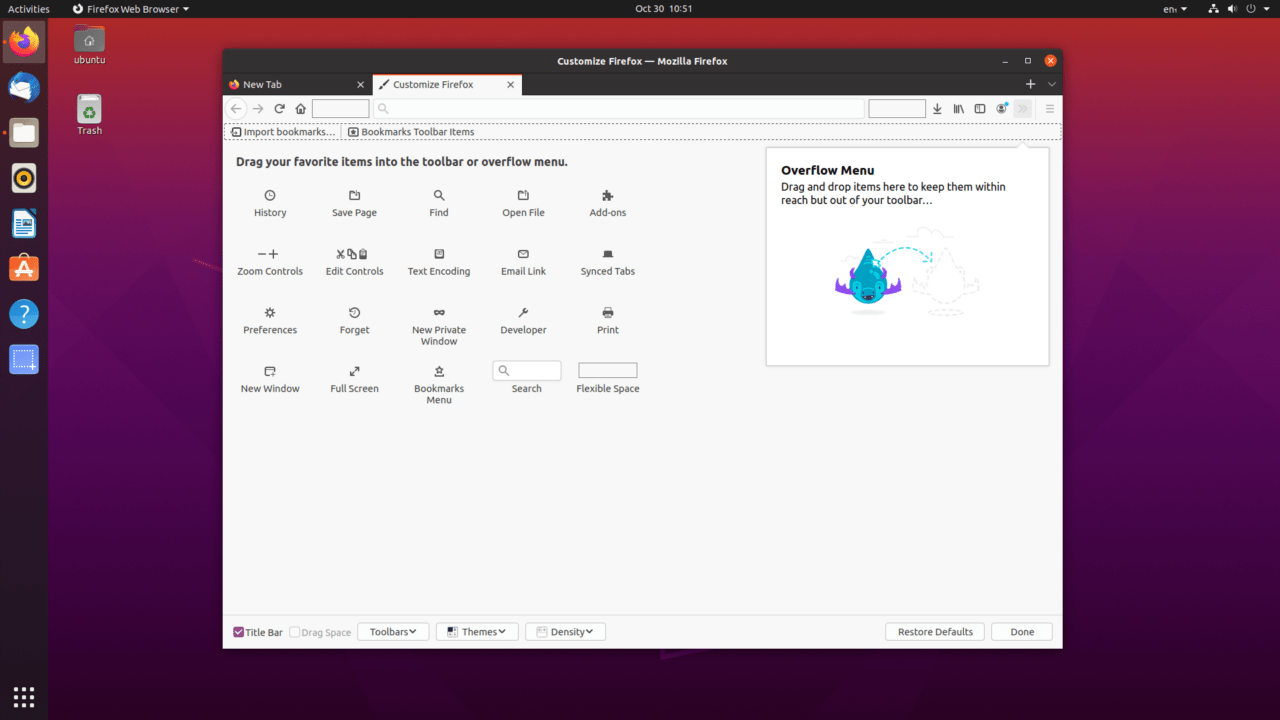Choose the Add-ons puzzle item
Image resolution: width=1280 pixels, height=720 pixels.
[x=608, y=204]
